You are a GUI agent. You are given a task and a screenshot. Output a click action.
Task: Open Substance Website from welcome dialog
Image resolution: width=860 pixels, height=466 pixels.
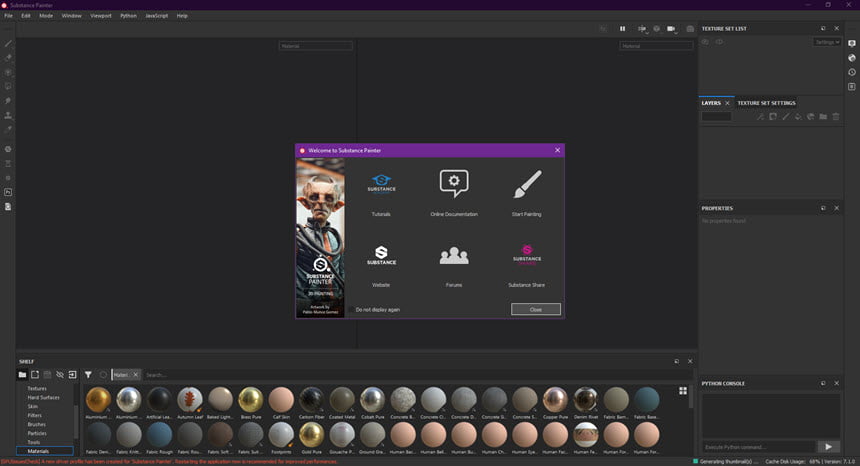click(x=381, y=255)
